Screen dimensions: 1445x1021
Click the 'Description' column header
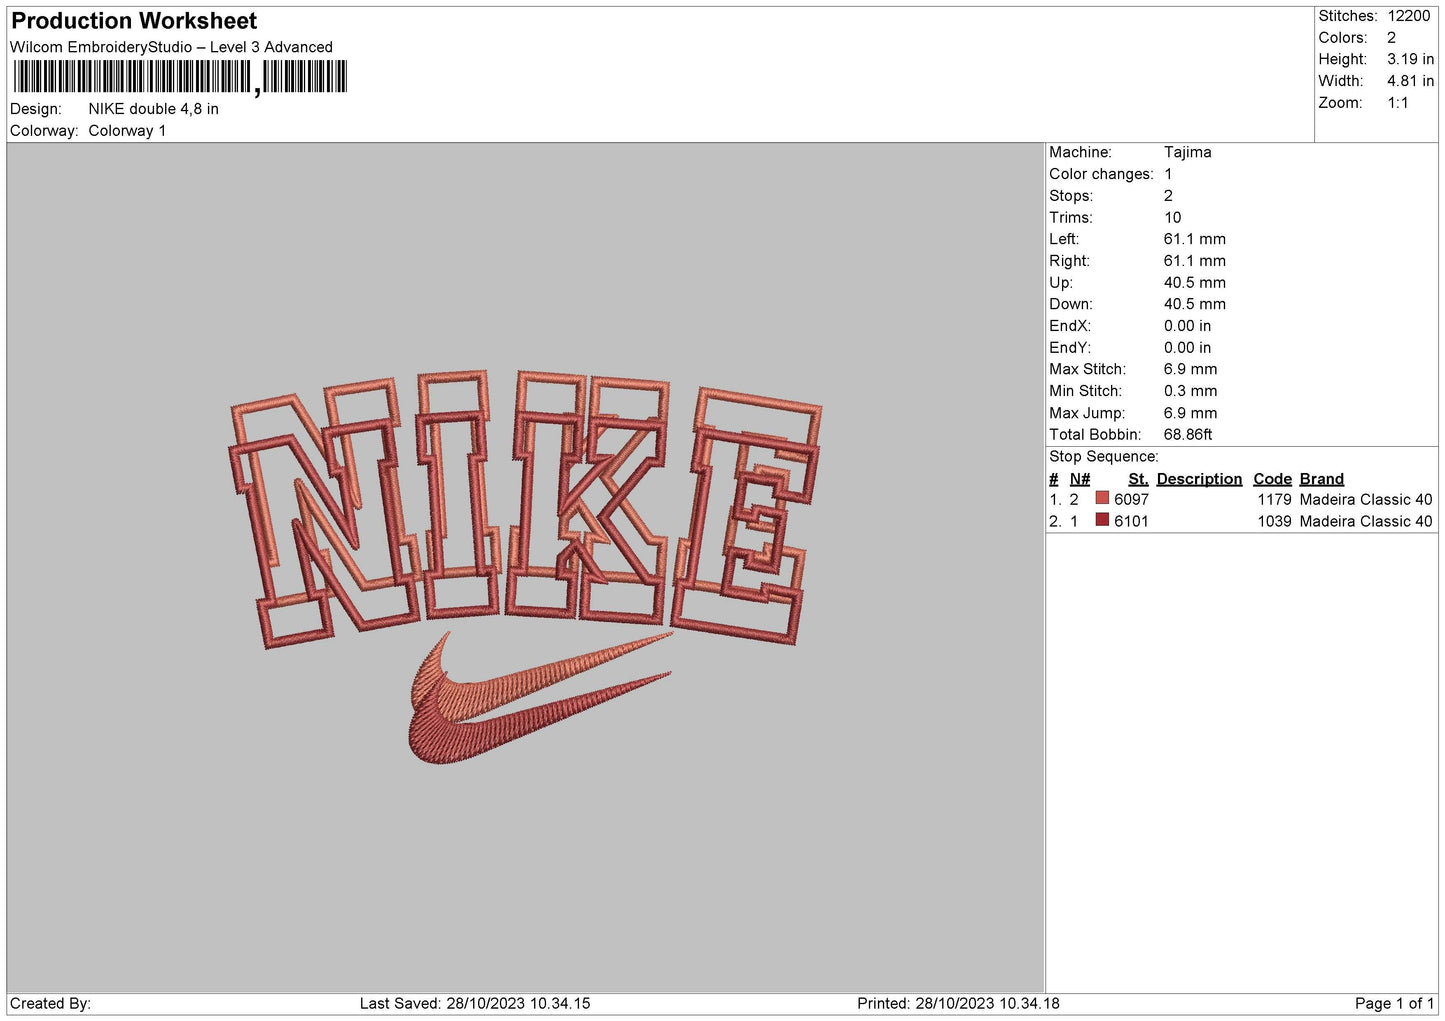point(1199,479)
